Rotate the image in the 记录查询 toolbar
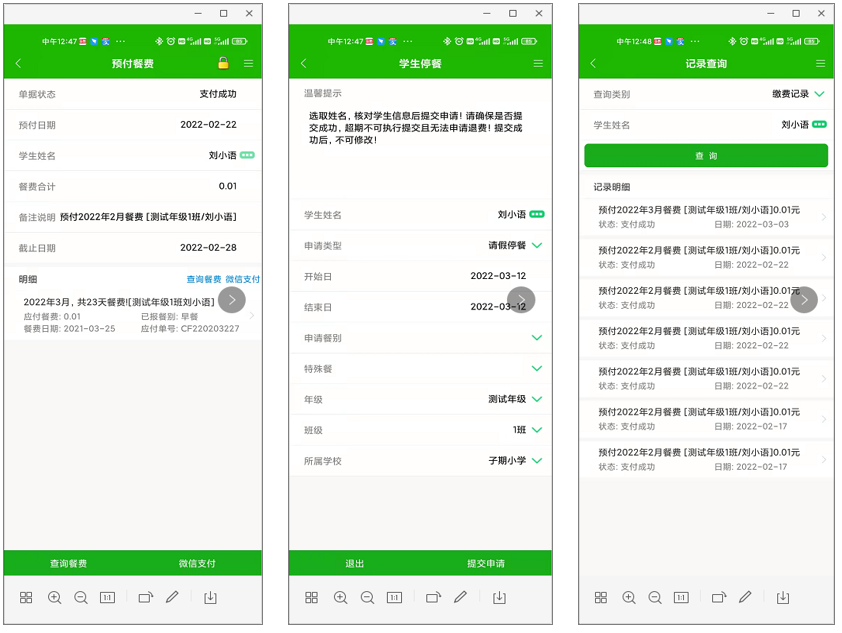The height and width of the screenshot is (633, 842). coord(719,598)
